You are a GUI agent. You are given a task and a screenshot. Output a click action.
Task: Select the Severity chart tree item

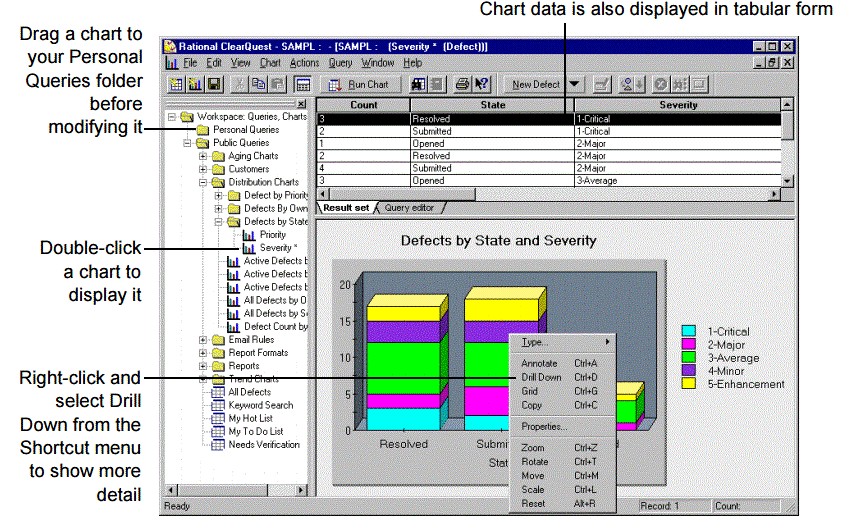[x=276, y=248]
